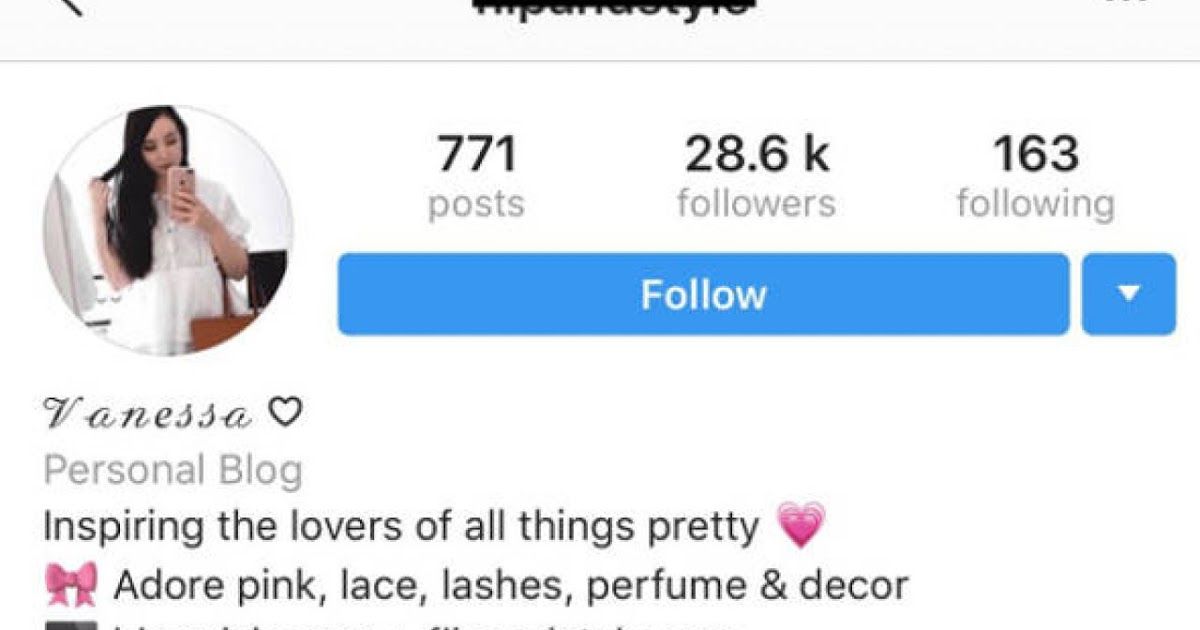The image size is (1200, 630).
Task: Click the dark emoji starting the third bio line
Action: click(x=72, y=625)
